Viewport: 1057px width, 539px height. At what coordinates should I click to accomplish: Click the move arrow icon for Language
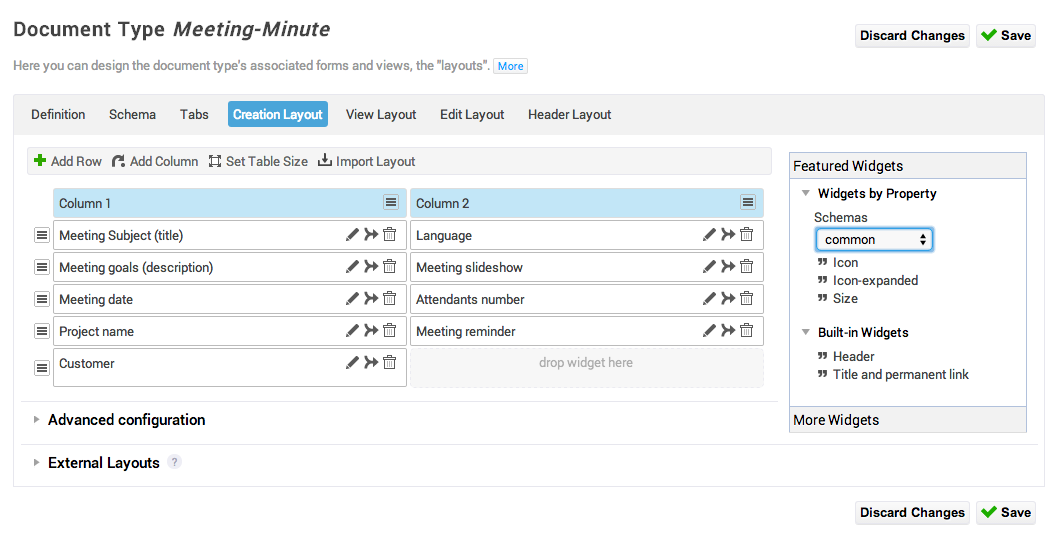click(x=728, y=235)
